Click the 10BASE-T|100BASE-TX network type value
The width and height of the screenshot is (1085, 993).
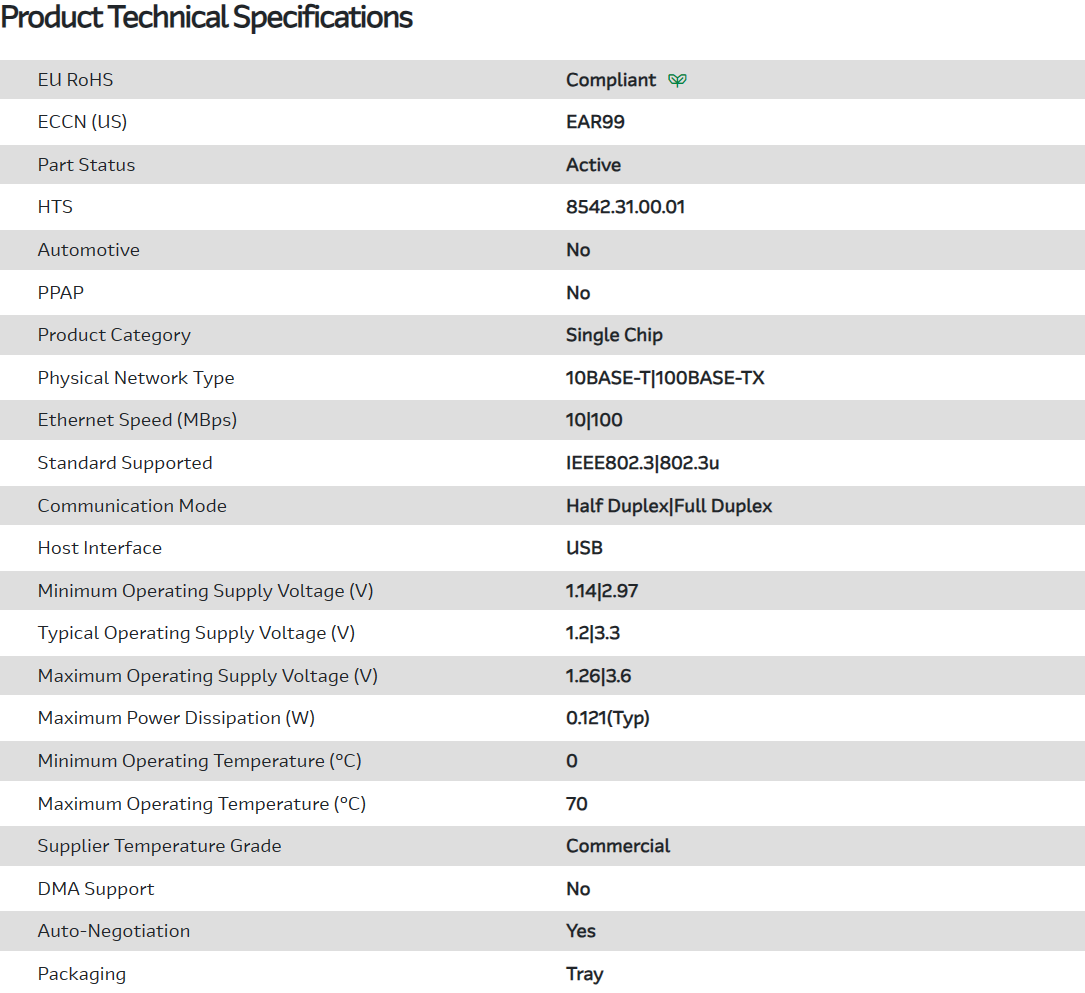[665, 378]
